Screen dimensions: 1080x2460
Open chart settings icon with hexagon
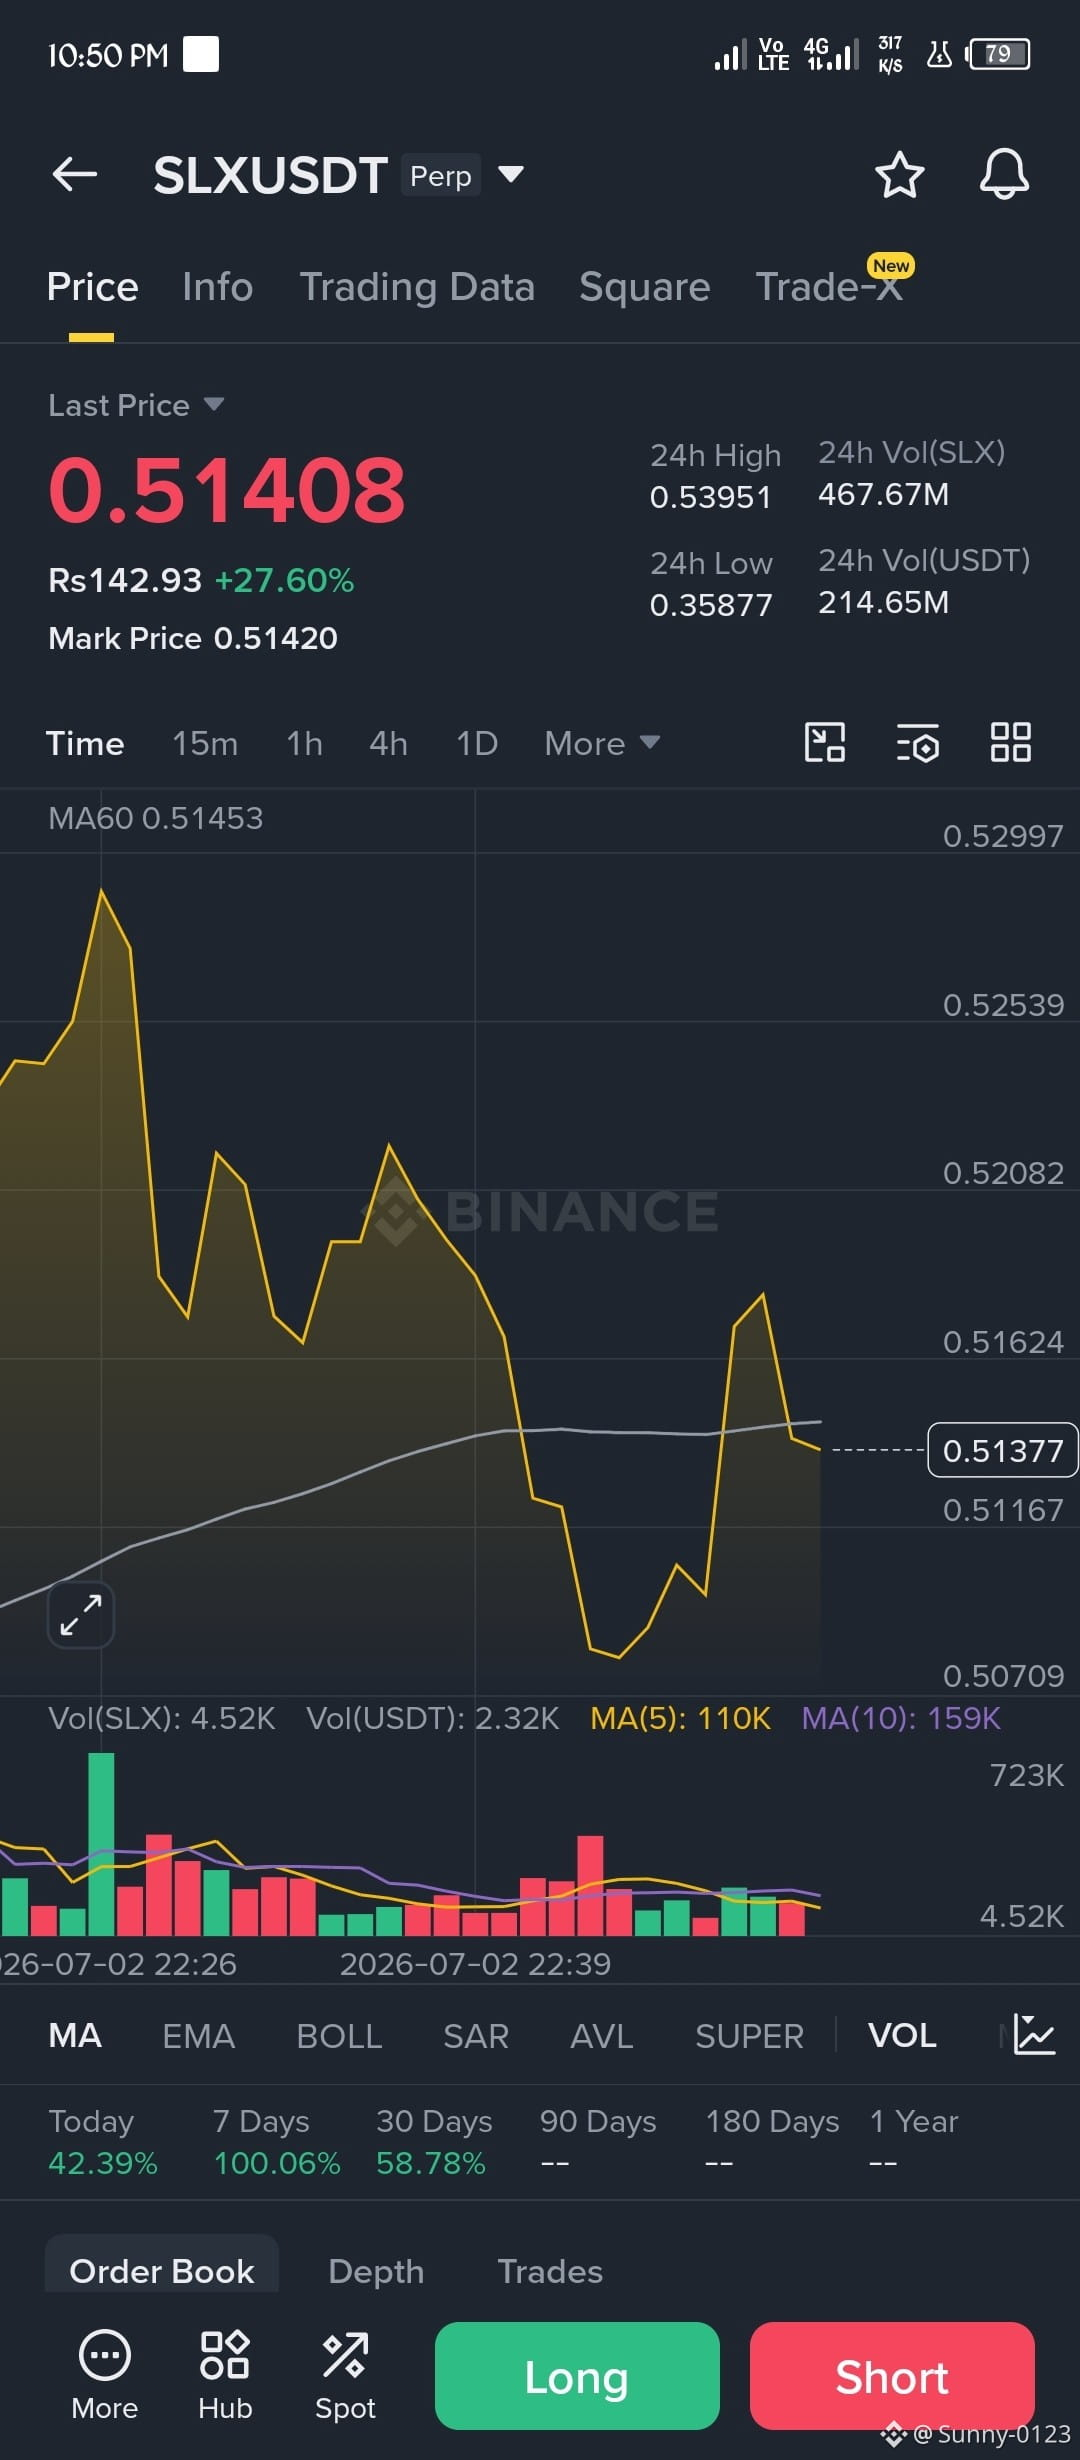(918, 743)
